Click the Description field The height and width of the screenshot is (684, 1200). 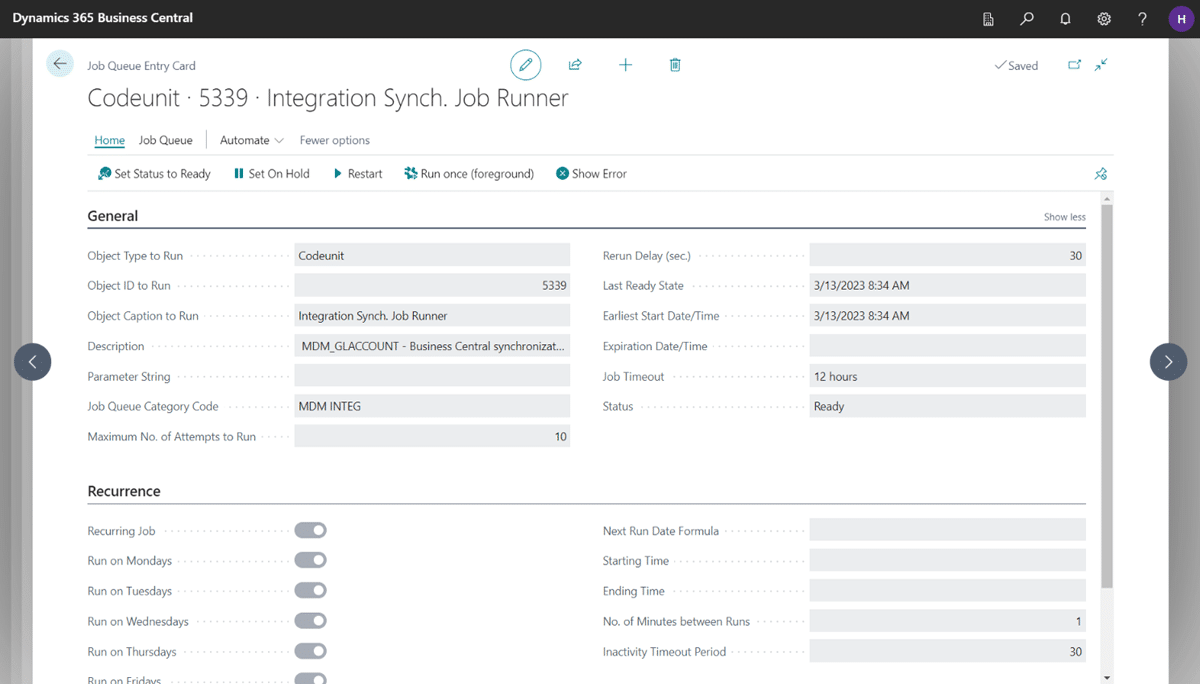point(432,346)
